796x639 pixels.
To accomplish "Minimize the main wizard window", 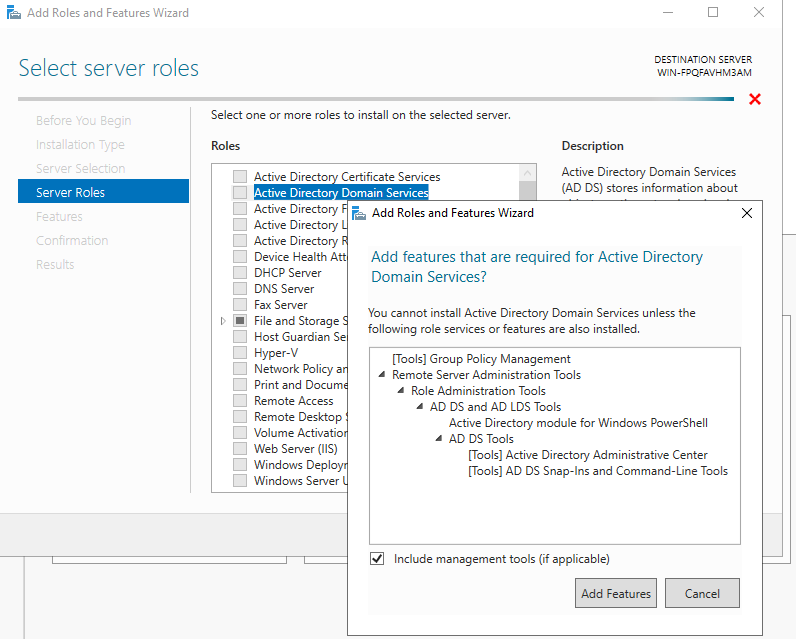I will pos(668,12).
